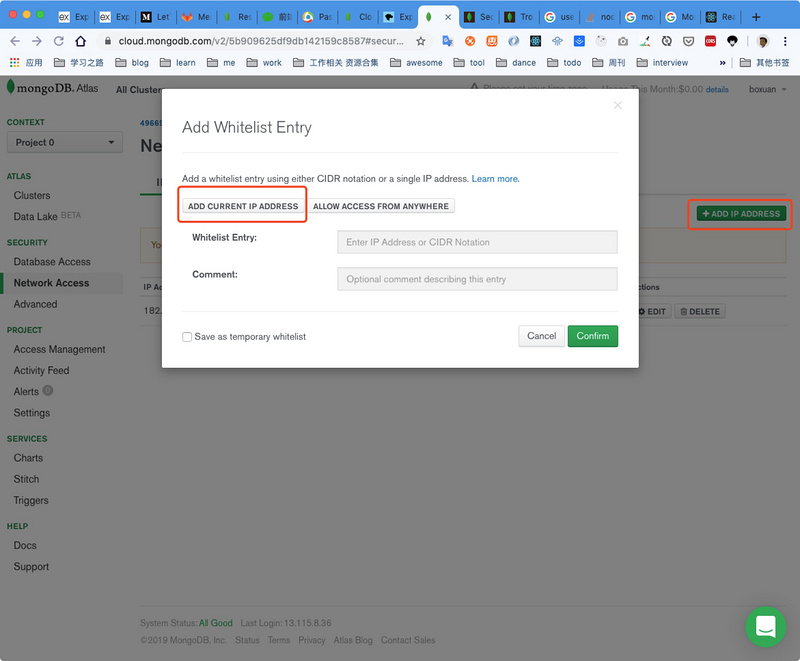Open the Intercom chat bubble
This screenshot has width=800, height=661.
click(765, 626)
